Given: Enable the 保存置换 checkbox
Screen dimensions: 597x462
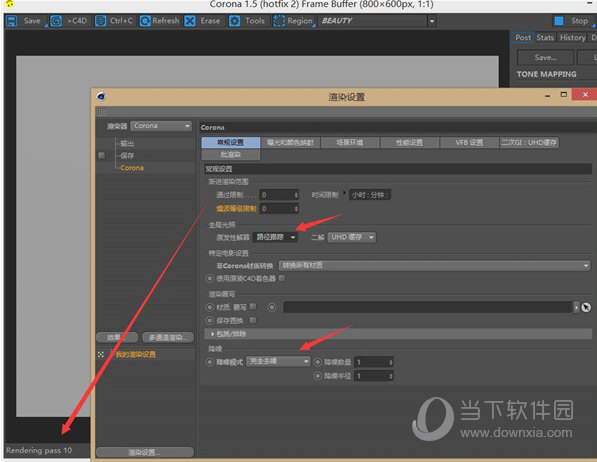Looking at the screenshot, I should pos(253,320).
